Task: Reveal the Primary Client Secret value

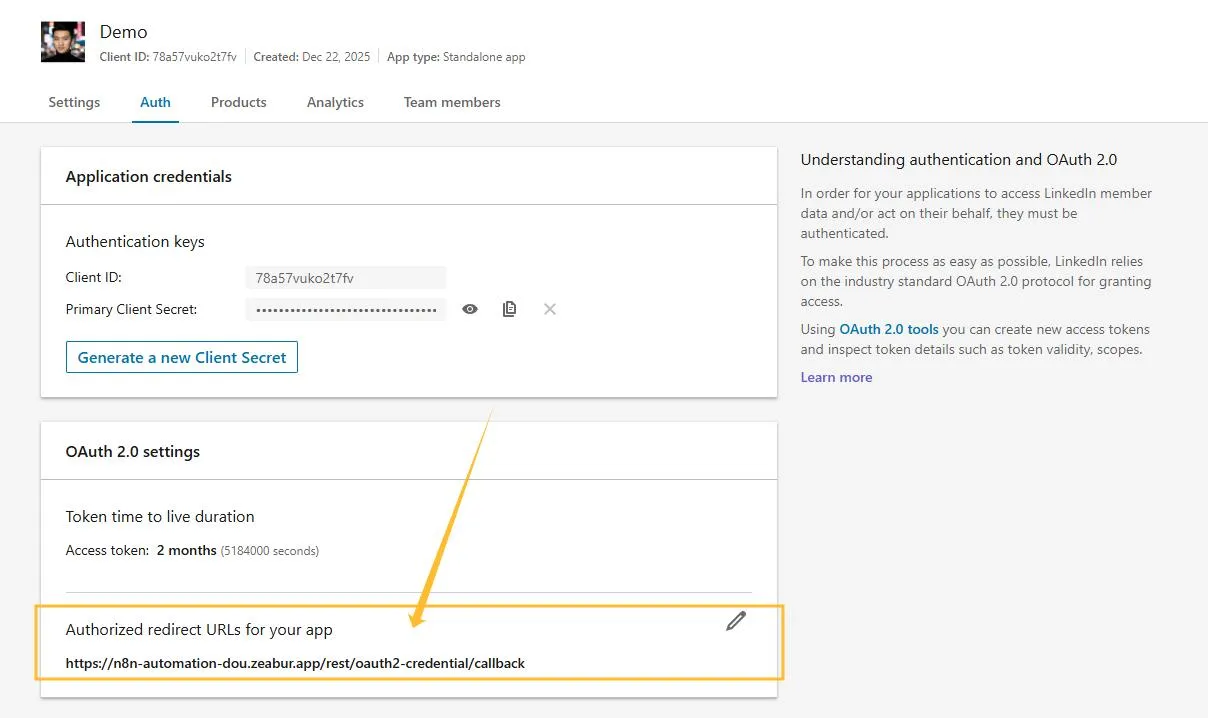Action: pos(469,309)
